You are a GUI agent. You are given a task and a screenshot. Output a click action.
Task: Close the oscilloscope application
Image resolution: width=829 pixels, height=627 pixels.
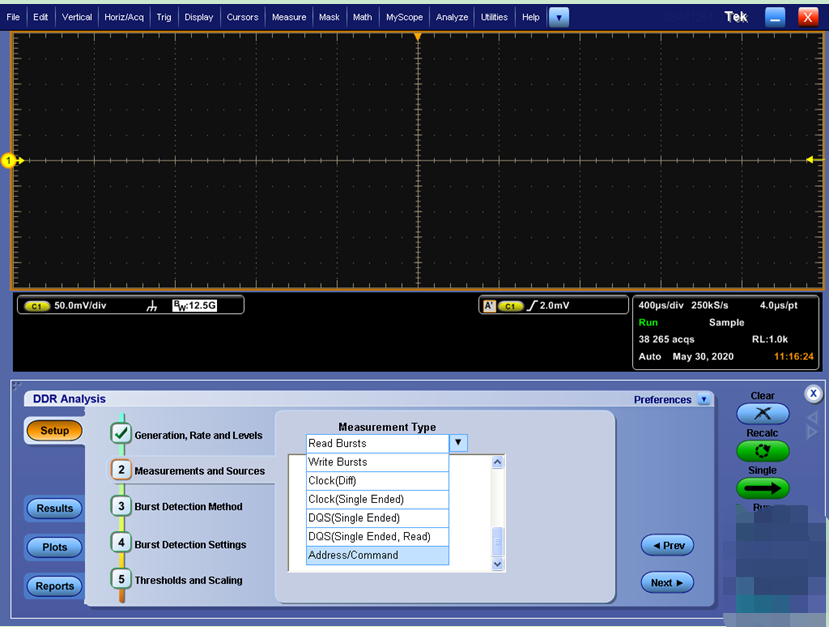coord(808,17)
